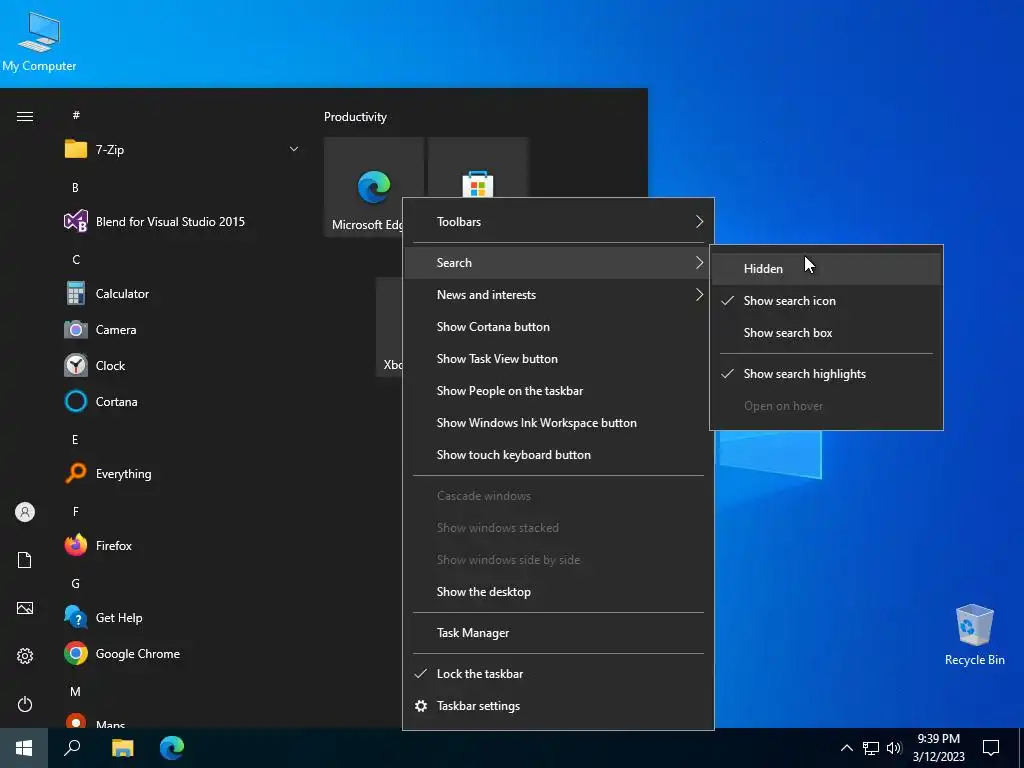Jump to letter G section header

[76, 584]
